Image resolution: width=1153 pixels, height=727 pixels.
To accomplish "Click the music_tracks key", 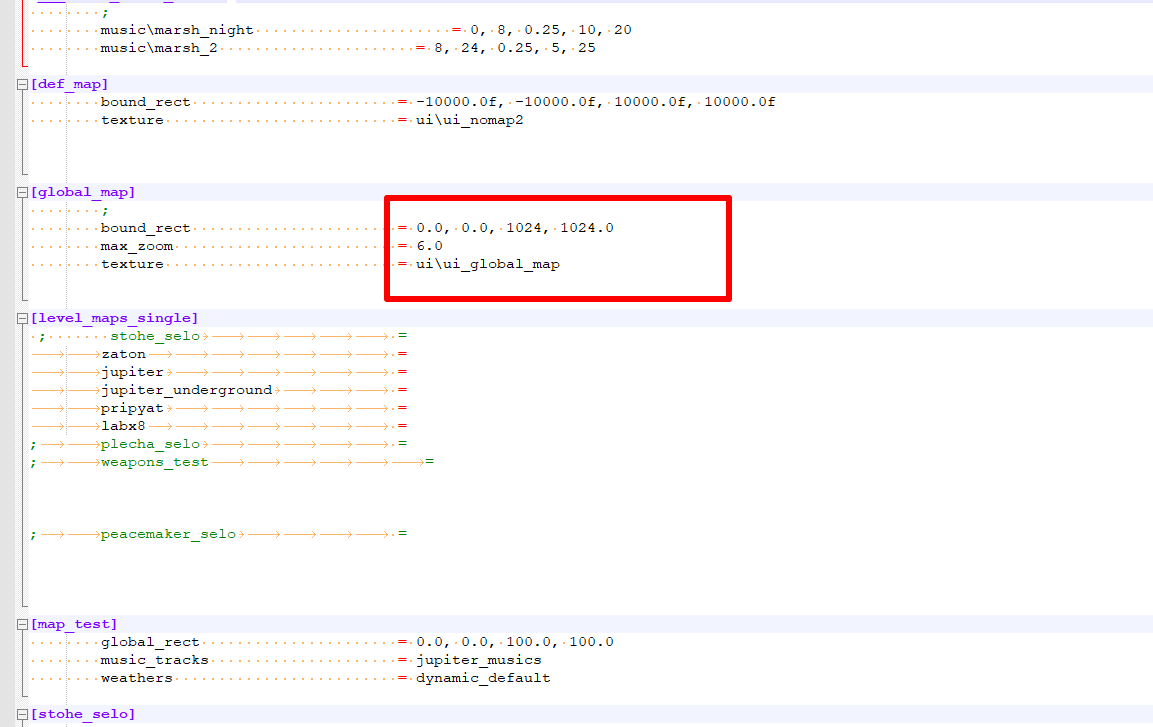I will coord(154,660).
